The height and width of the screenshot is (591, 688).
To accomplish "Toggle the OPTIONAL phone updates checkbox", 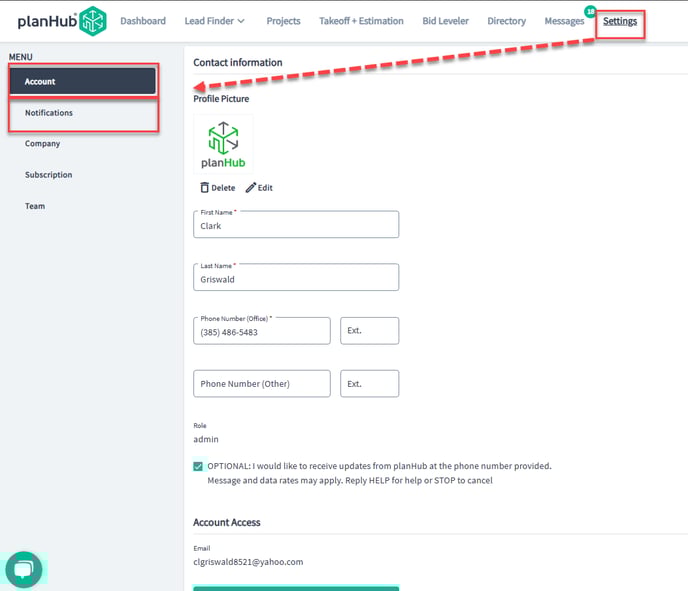I will click(x=198, y=466).
